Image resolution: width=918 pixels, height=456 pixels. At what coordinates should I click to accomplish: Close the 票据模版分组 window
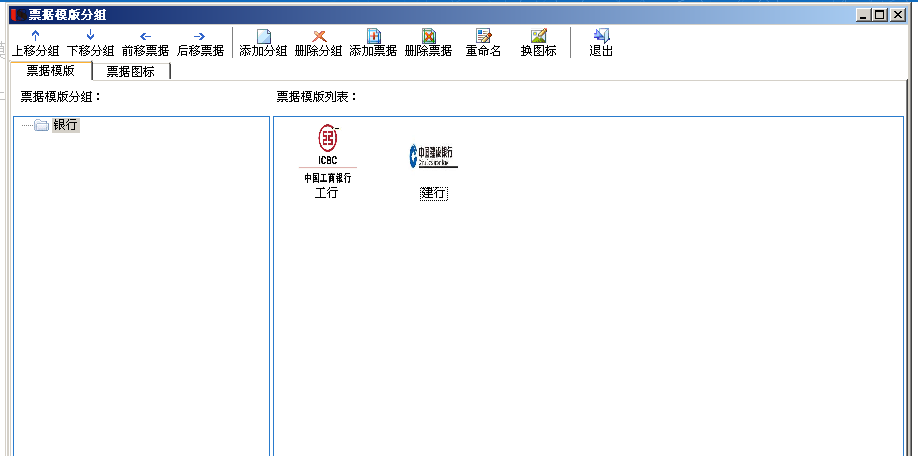(x=898, y=16)
